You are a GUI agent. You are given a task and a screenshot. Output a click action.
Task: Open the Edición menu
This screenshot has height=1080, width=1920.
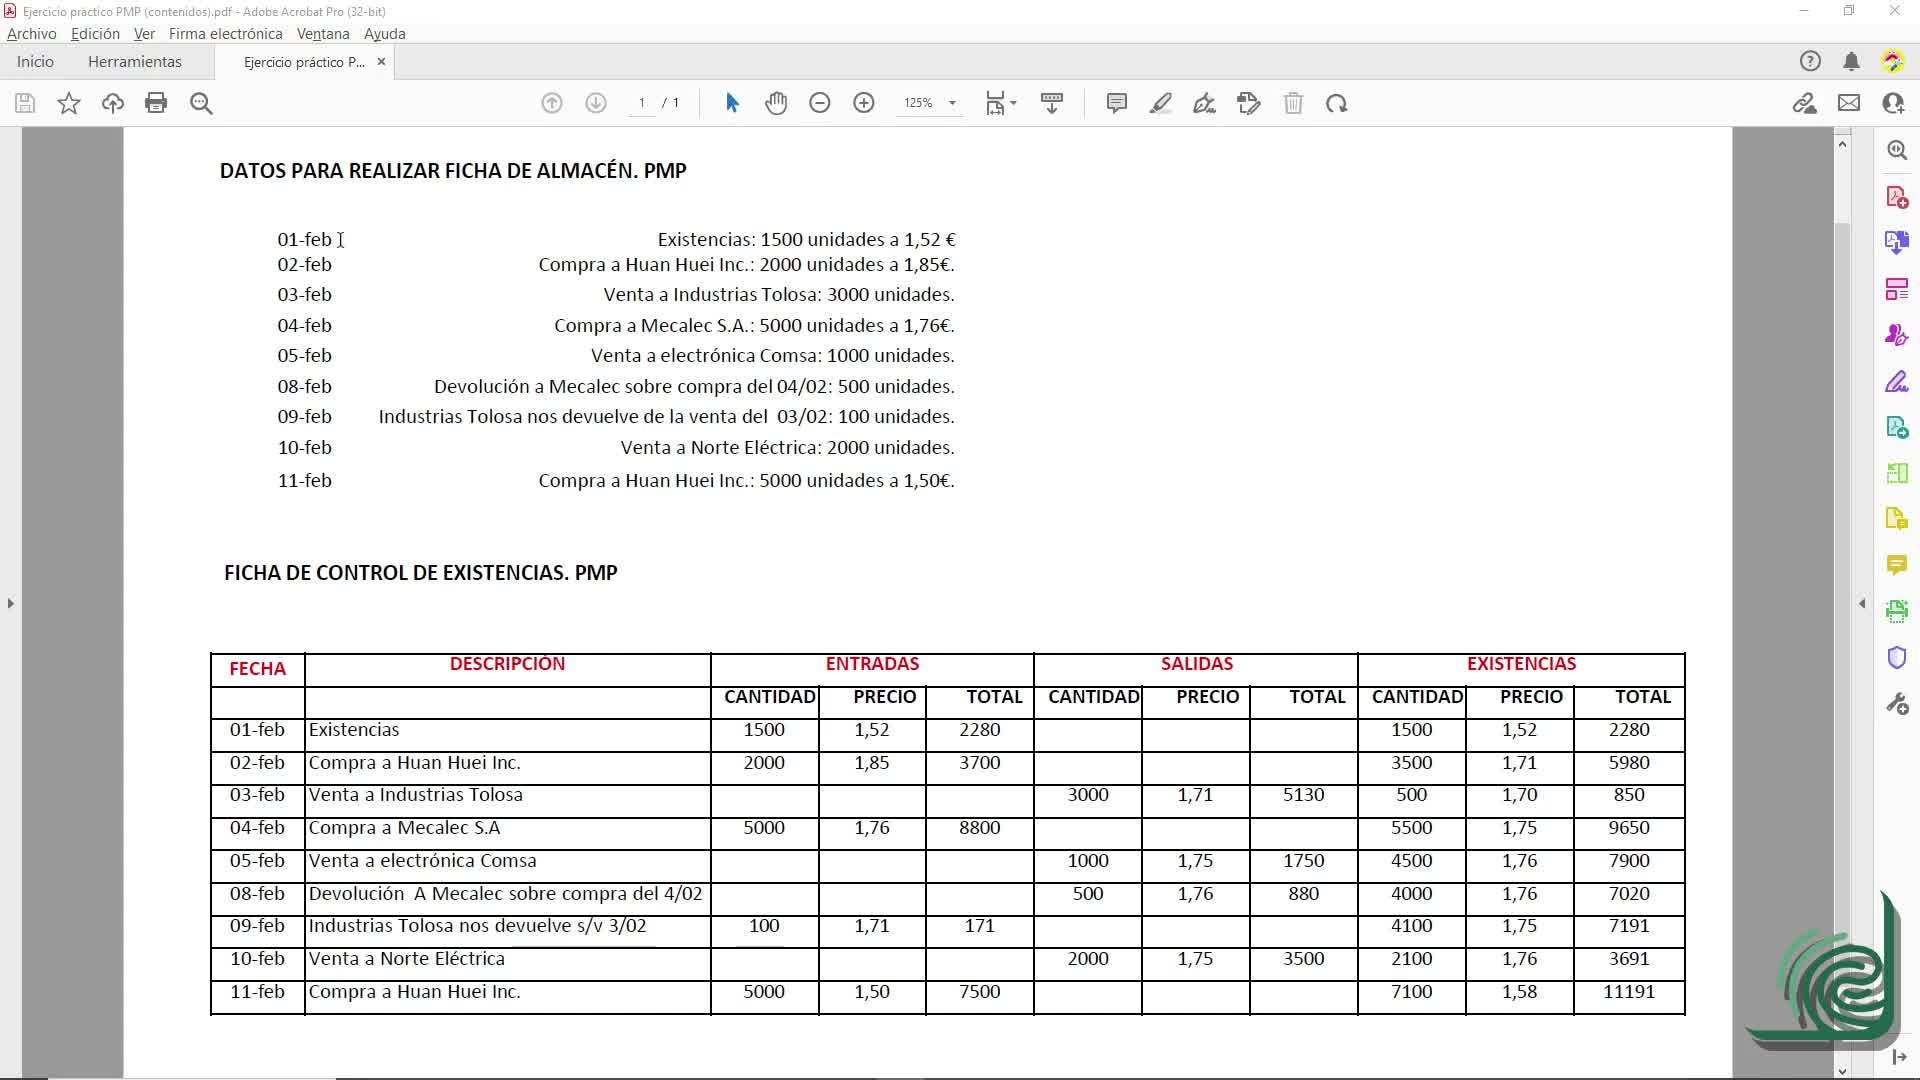pyautogui.click(x=95, y=33)
